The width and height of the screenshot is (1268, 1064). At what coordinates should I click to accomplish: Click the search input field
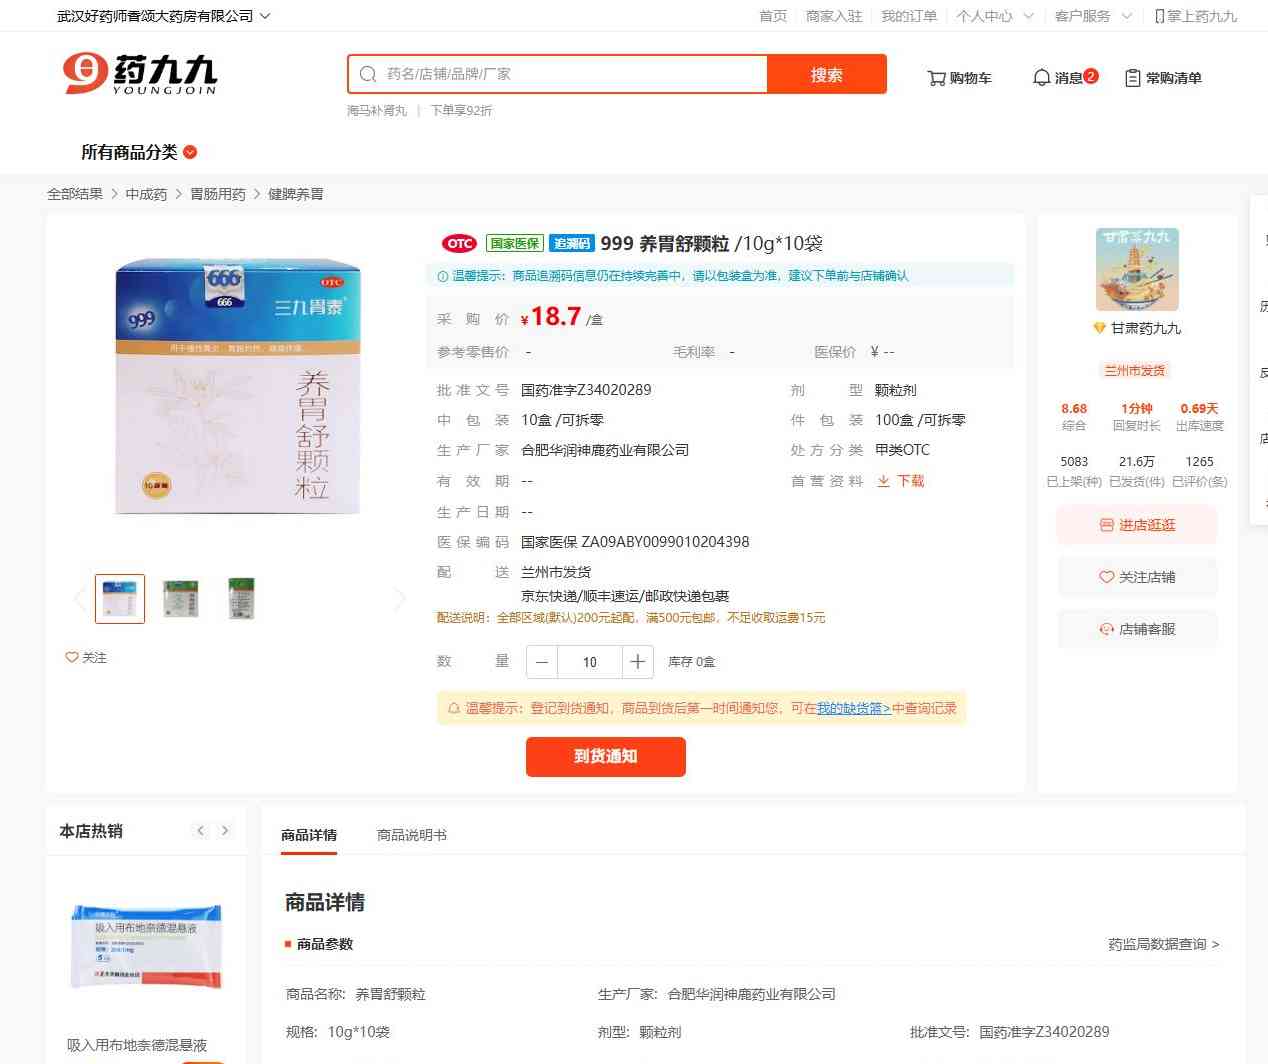[x=570, y=74]
